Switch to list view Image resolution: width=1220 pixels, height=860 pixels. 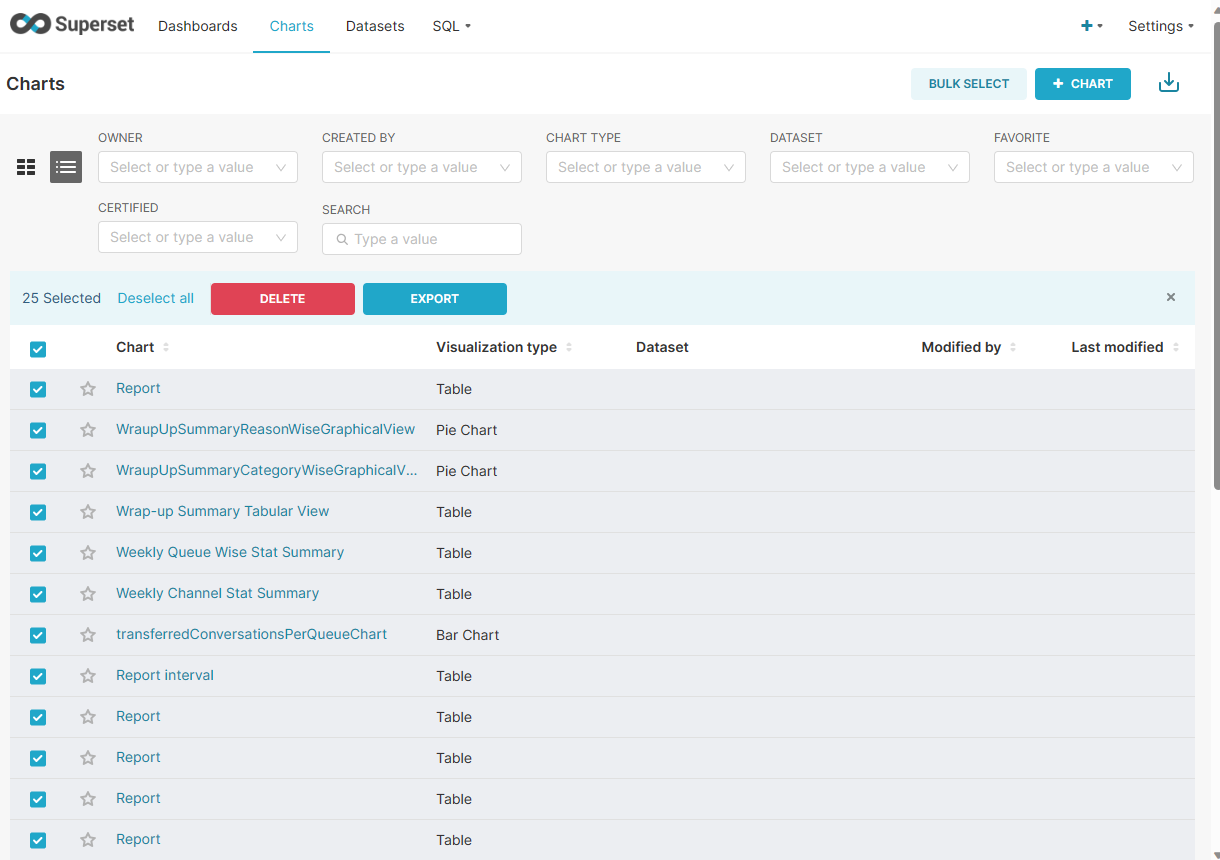coord(66,167)
